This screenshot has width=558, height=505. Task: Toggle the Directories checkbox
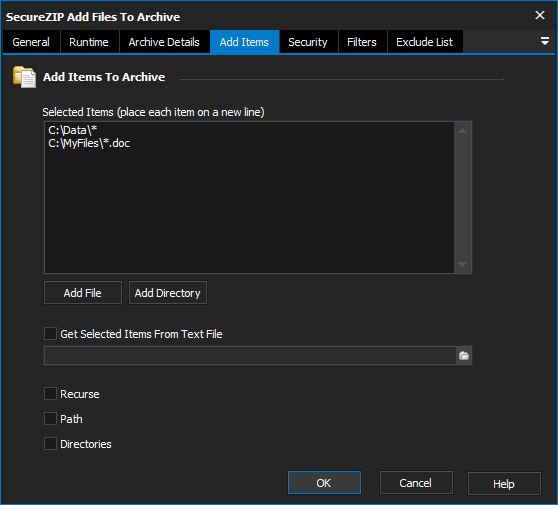50,444
